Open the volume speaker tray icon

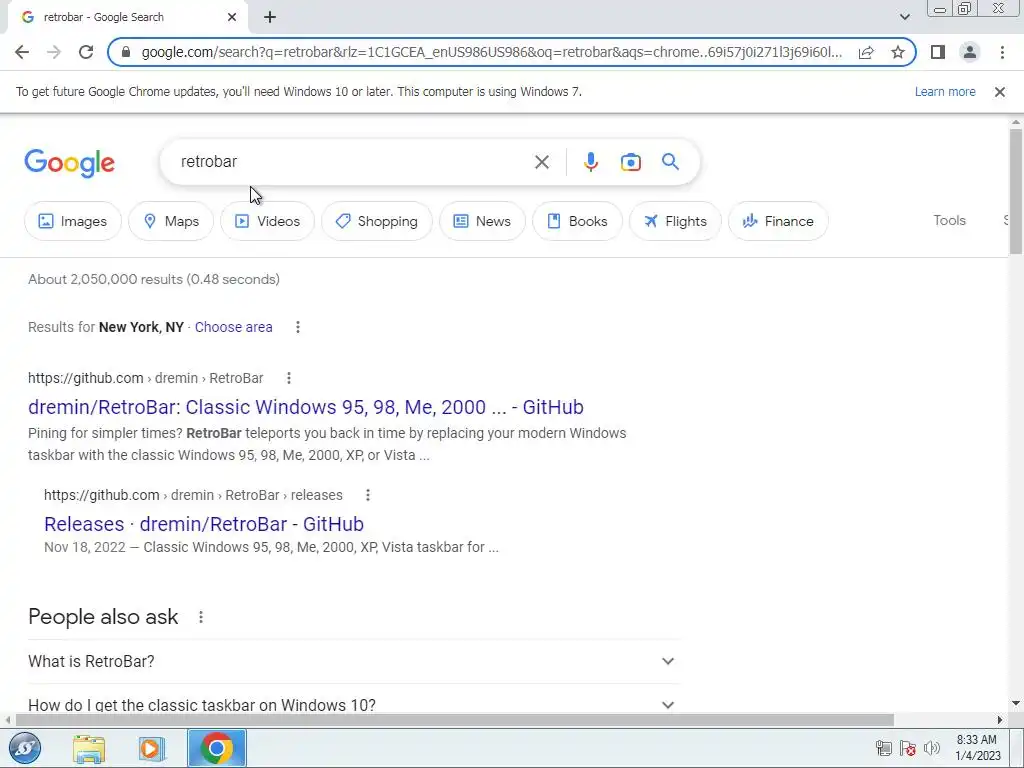[x=932, y=748]
